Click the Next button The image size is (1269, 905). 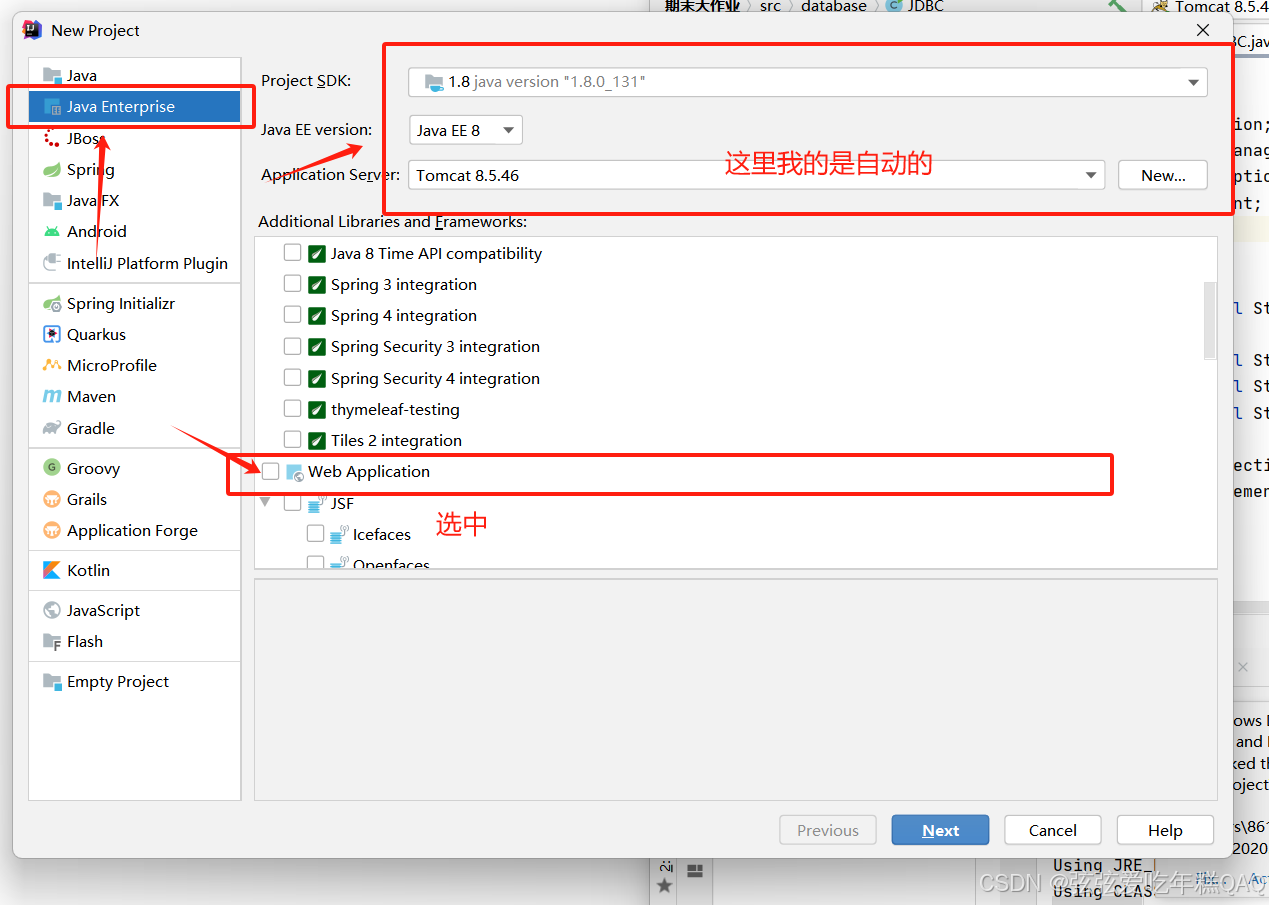(x=940, y=830)
